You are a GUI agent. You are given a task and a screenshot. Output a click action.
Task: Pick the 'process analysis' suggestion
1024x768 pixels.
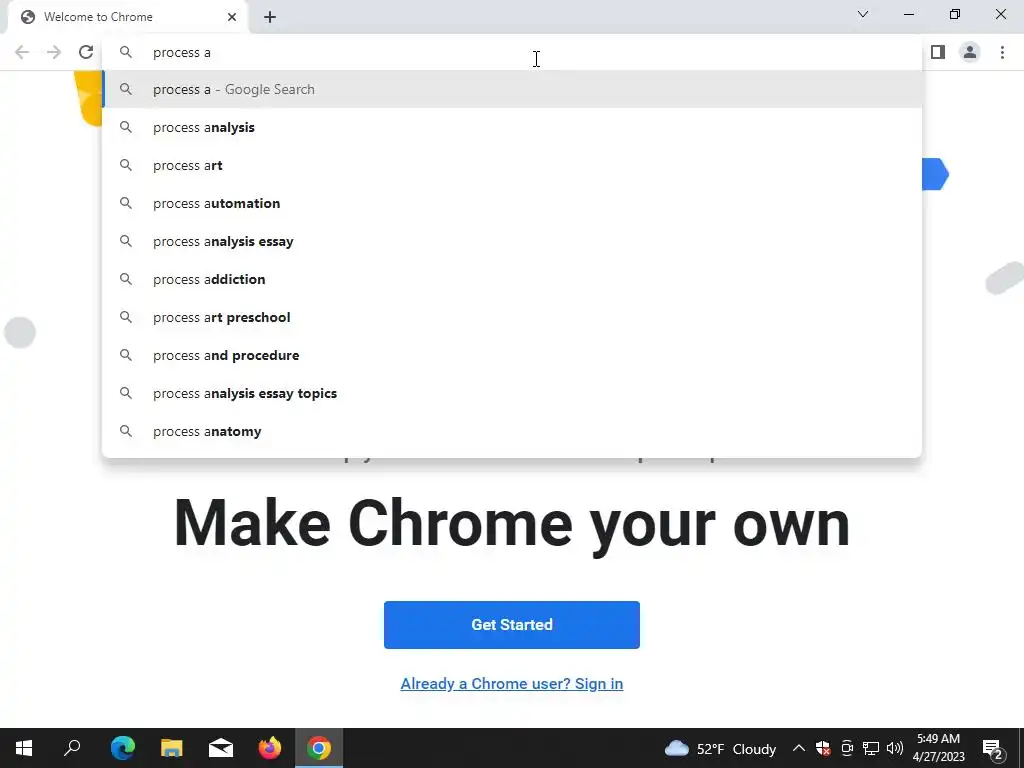(x=512, y=127)
